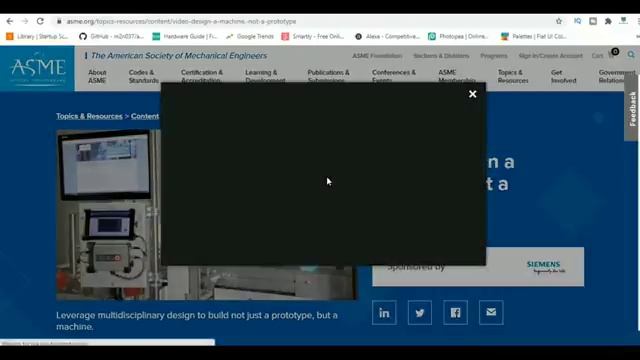The height and width of the screenshot is (360, 640).
Task: Open the About ASME menu
Action: coord(97,76)
